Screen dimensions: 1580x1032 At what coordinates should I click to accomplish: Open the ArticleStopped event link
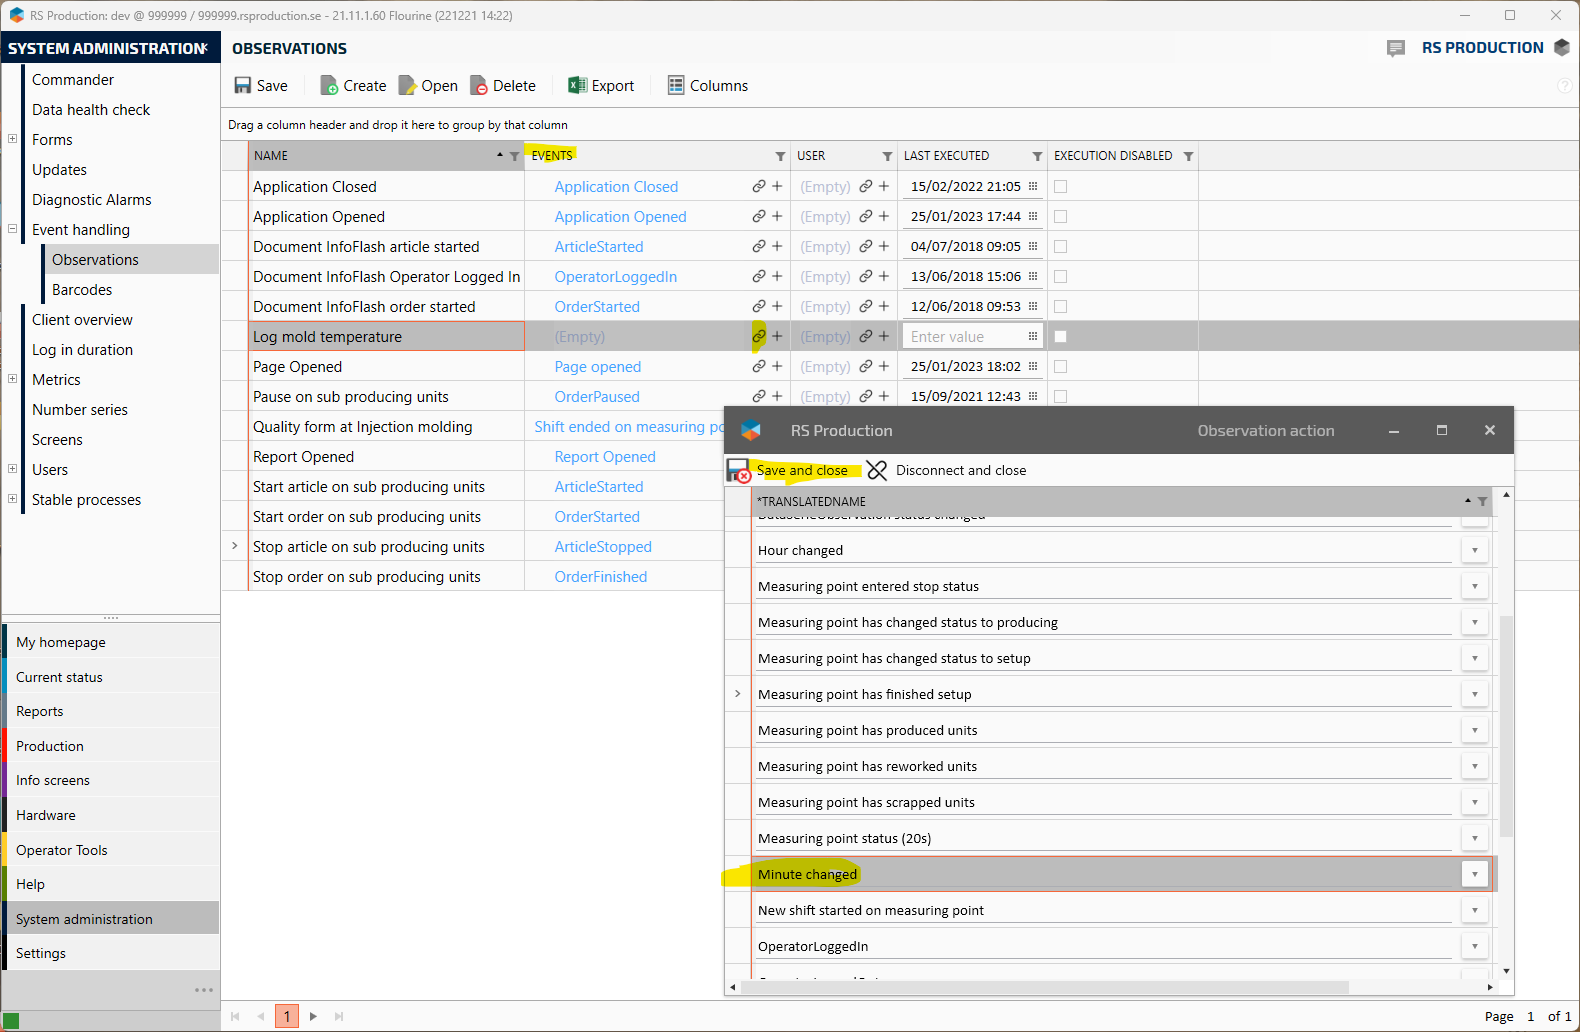pyautogui.click(x=603, y=547)
